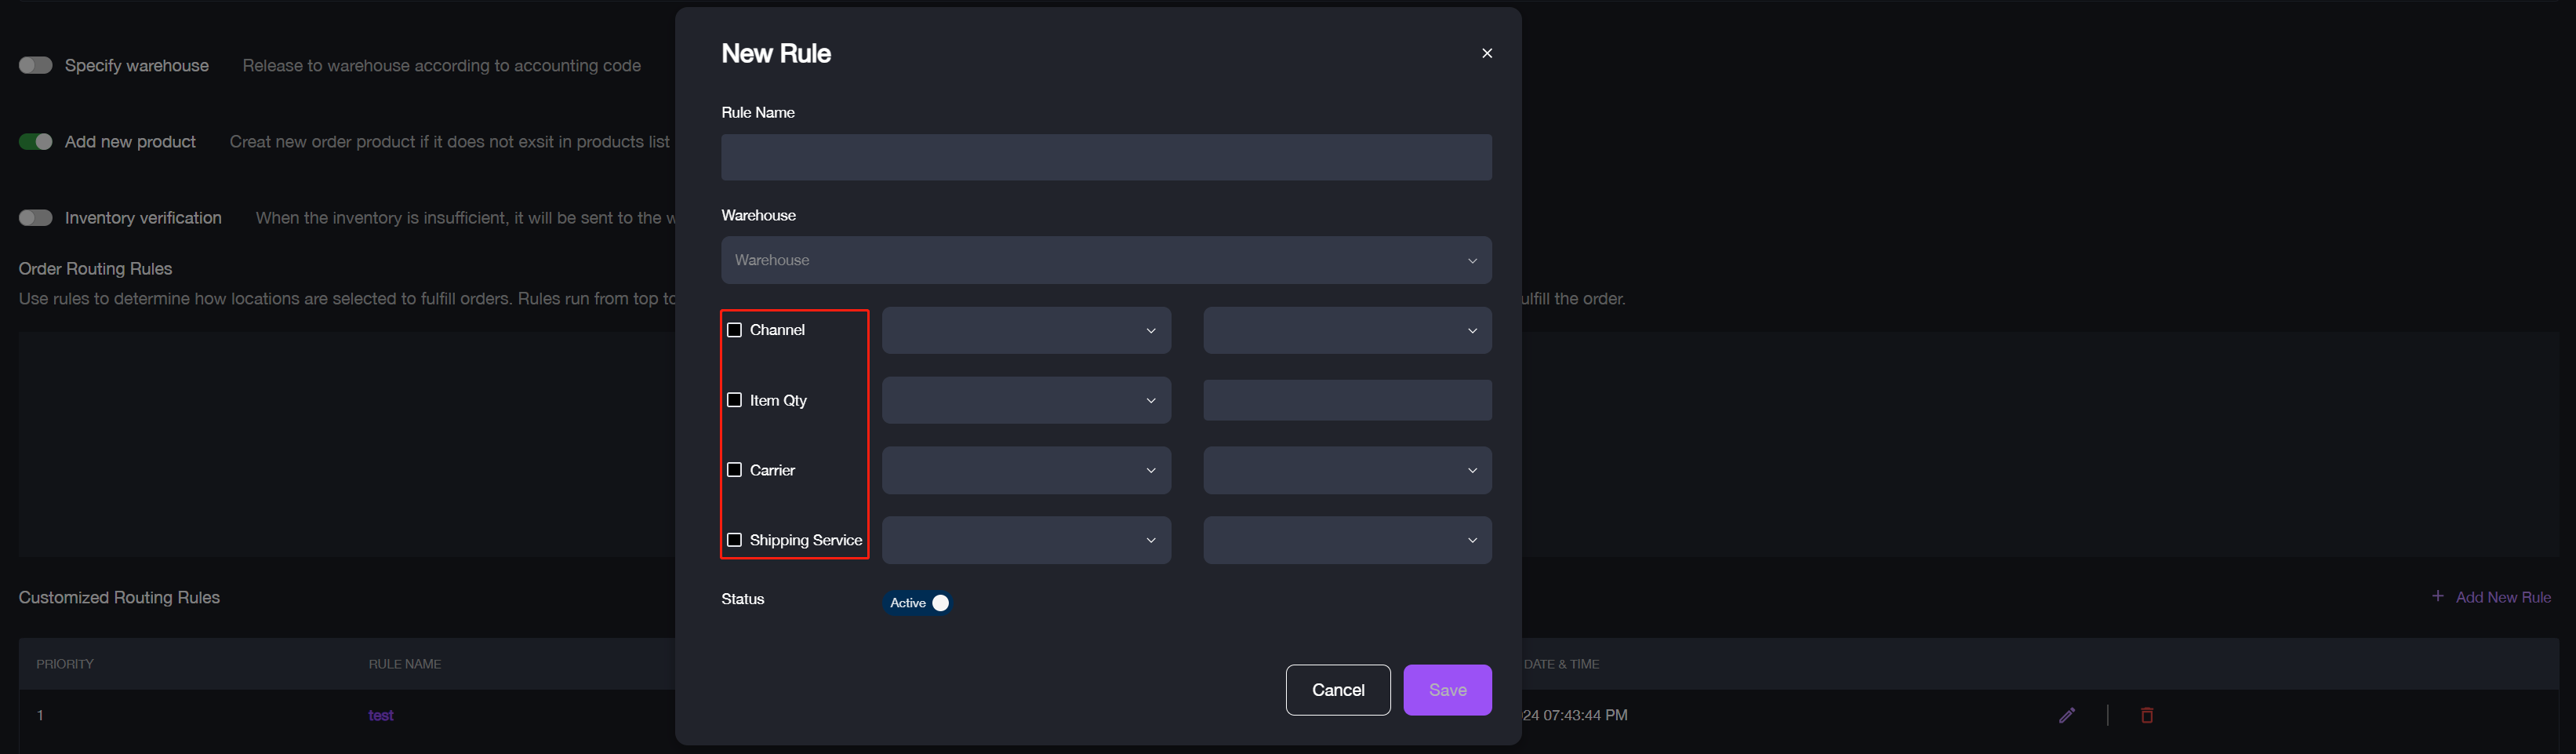Enable the Item Qty checkbox
The width and height of the screenshot is (2576, 754).
(x=734, y=400)
